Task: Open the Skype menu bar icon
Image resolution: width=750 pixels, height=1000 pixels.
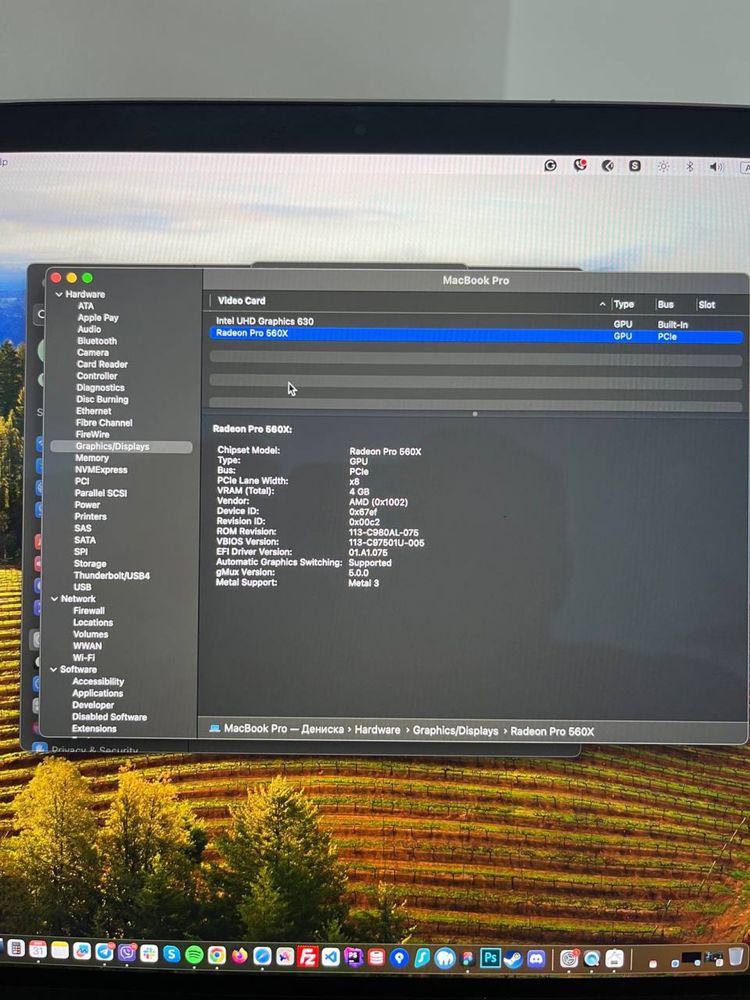Action: pos(635,166)
